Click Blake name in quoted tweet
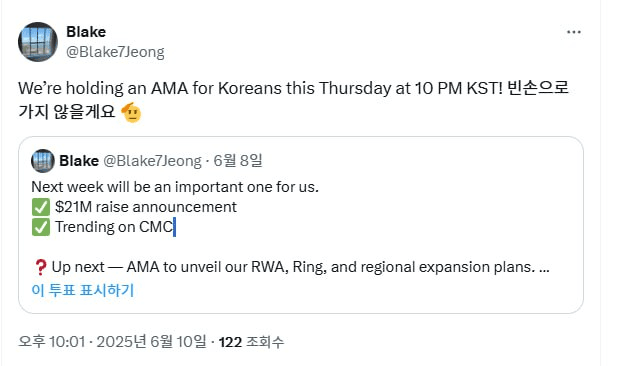The image size is (623, 366). click(79, 161)
